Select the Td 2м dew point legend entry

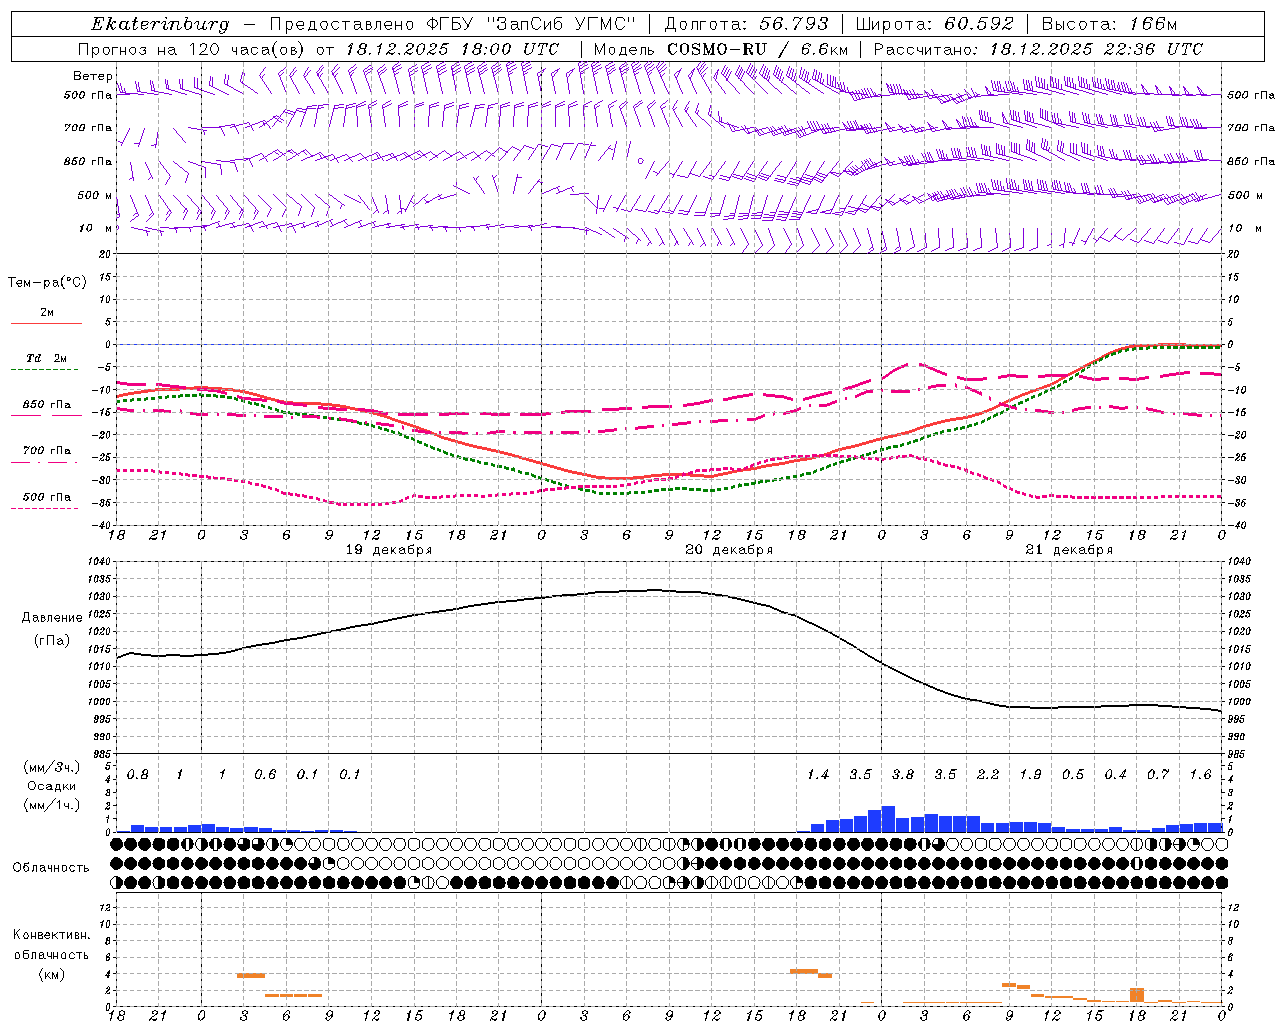(47, 358)
